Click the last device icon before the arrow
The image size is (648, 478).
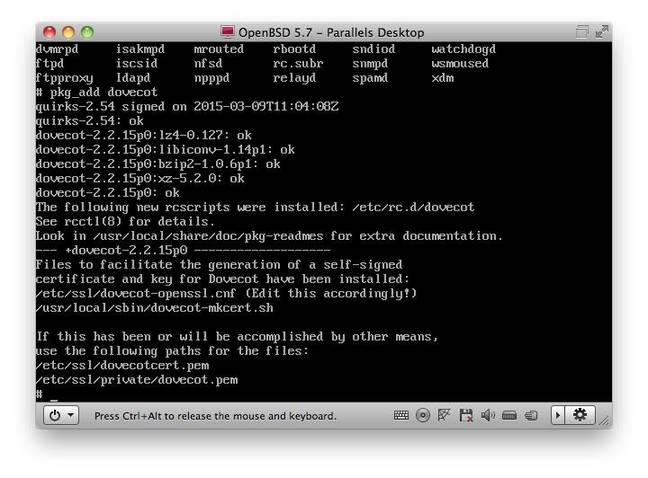tap(531, 415)
